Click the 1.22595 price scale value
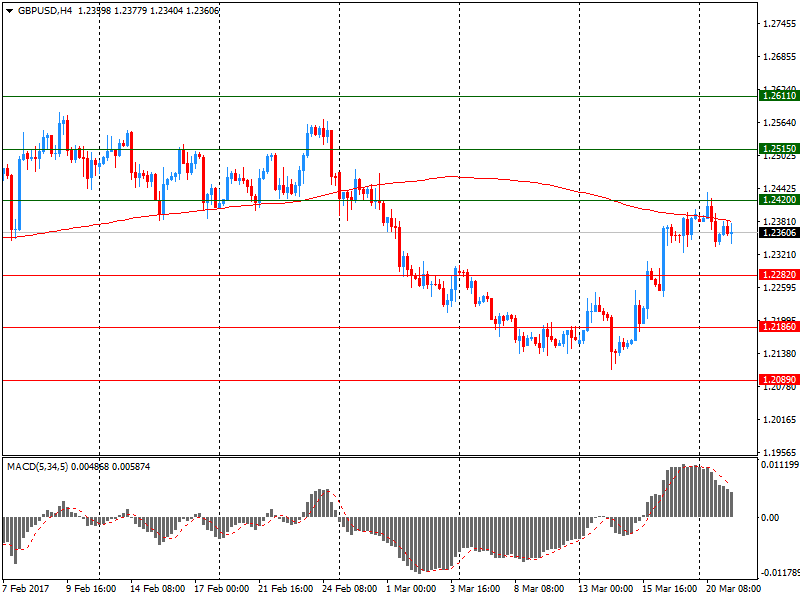800x600 pixels. (x=779, y=288)
